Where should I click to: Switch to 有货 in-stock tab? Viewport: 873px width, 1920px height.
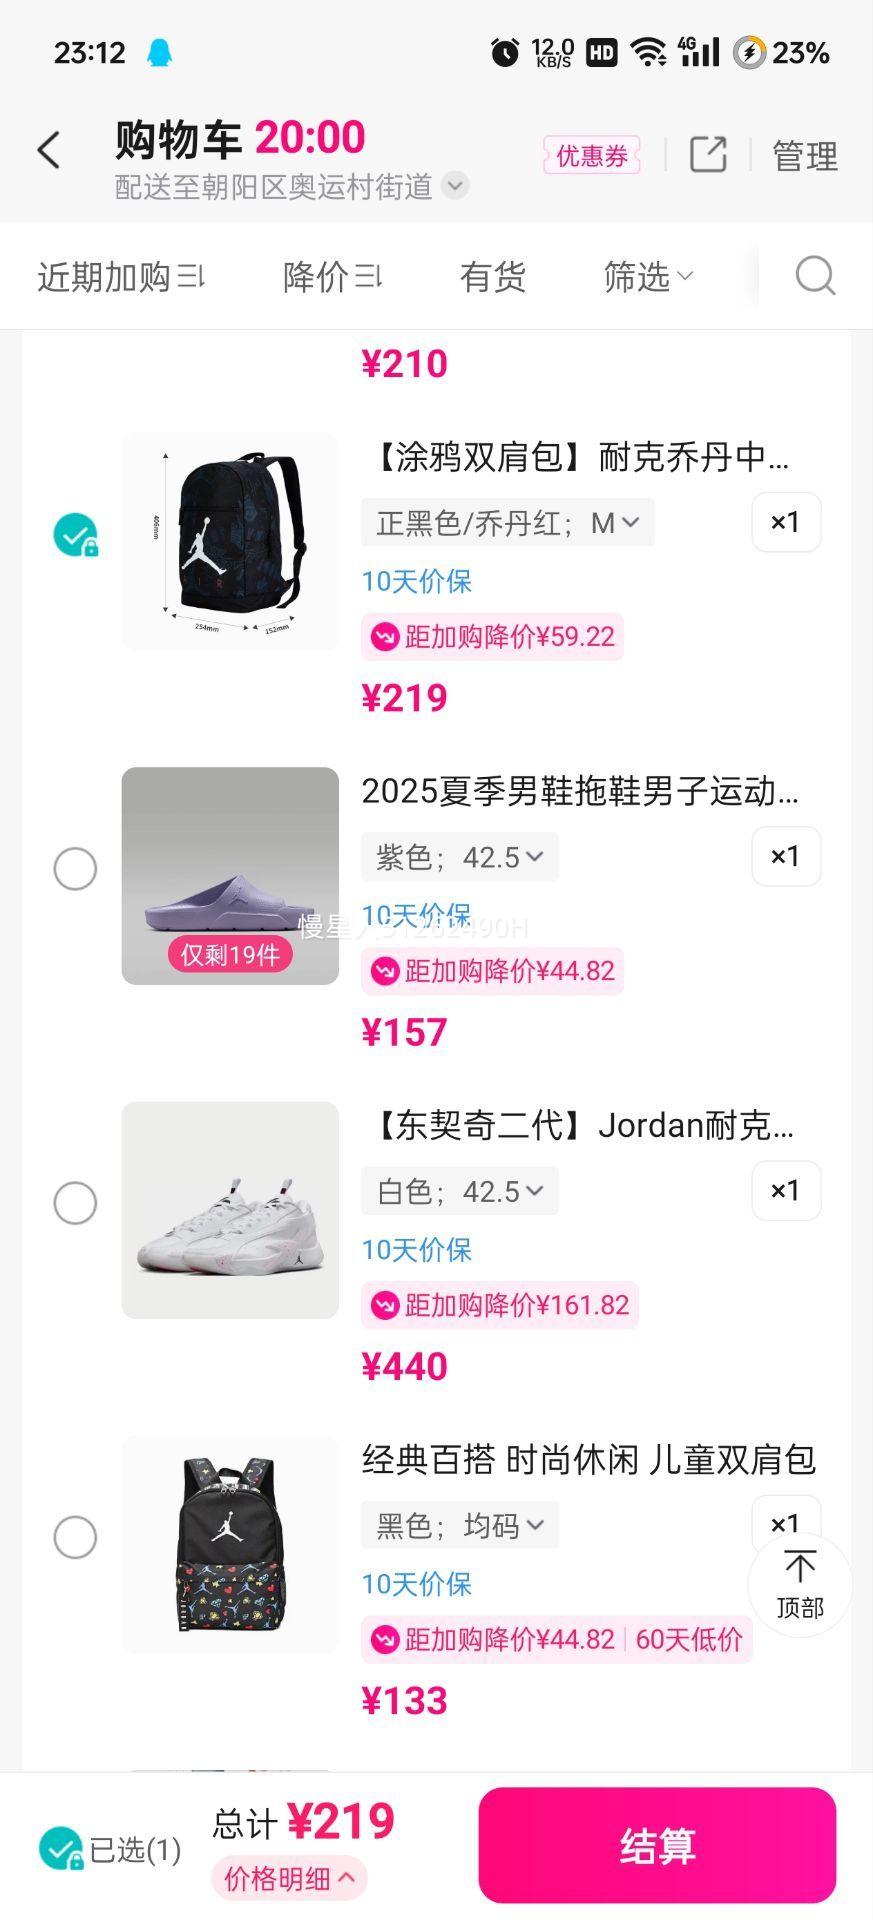(x=492, y=277)
